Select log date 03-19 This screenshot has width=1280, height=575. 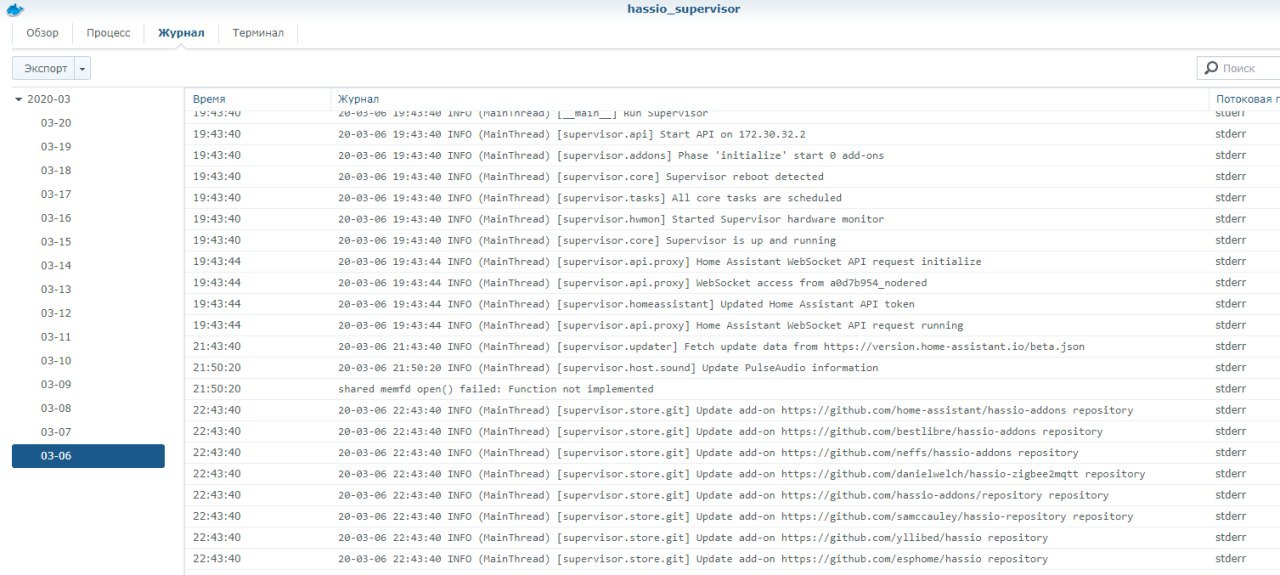coord(56,147)
